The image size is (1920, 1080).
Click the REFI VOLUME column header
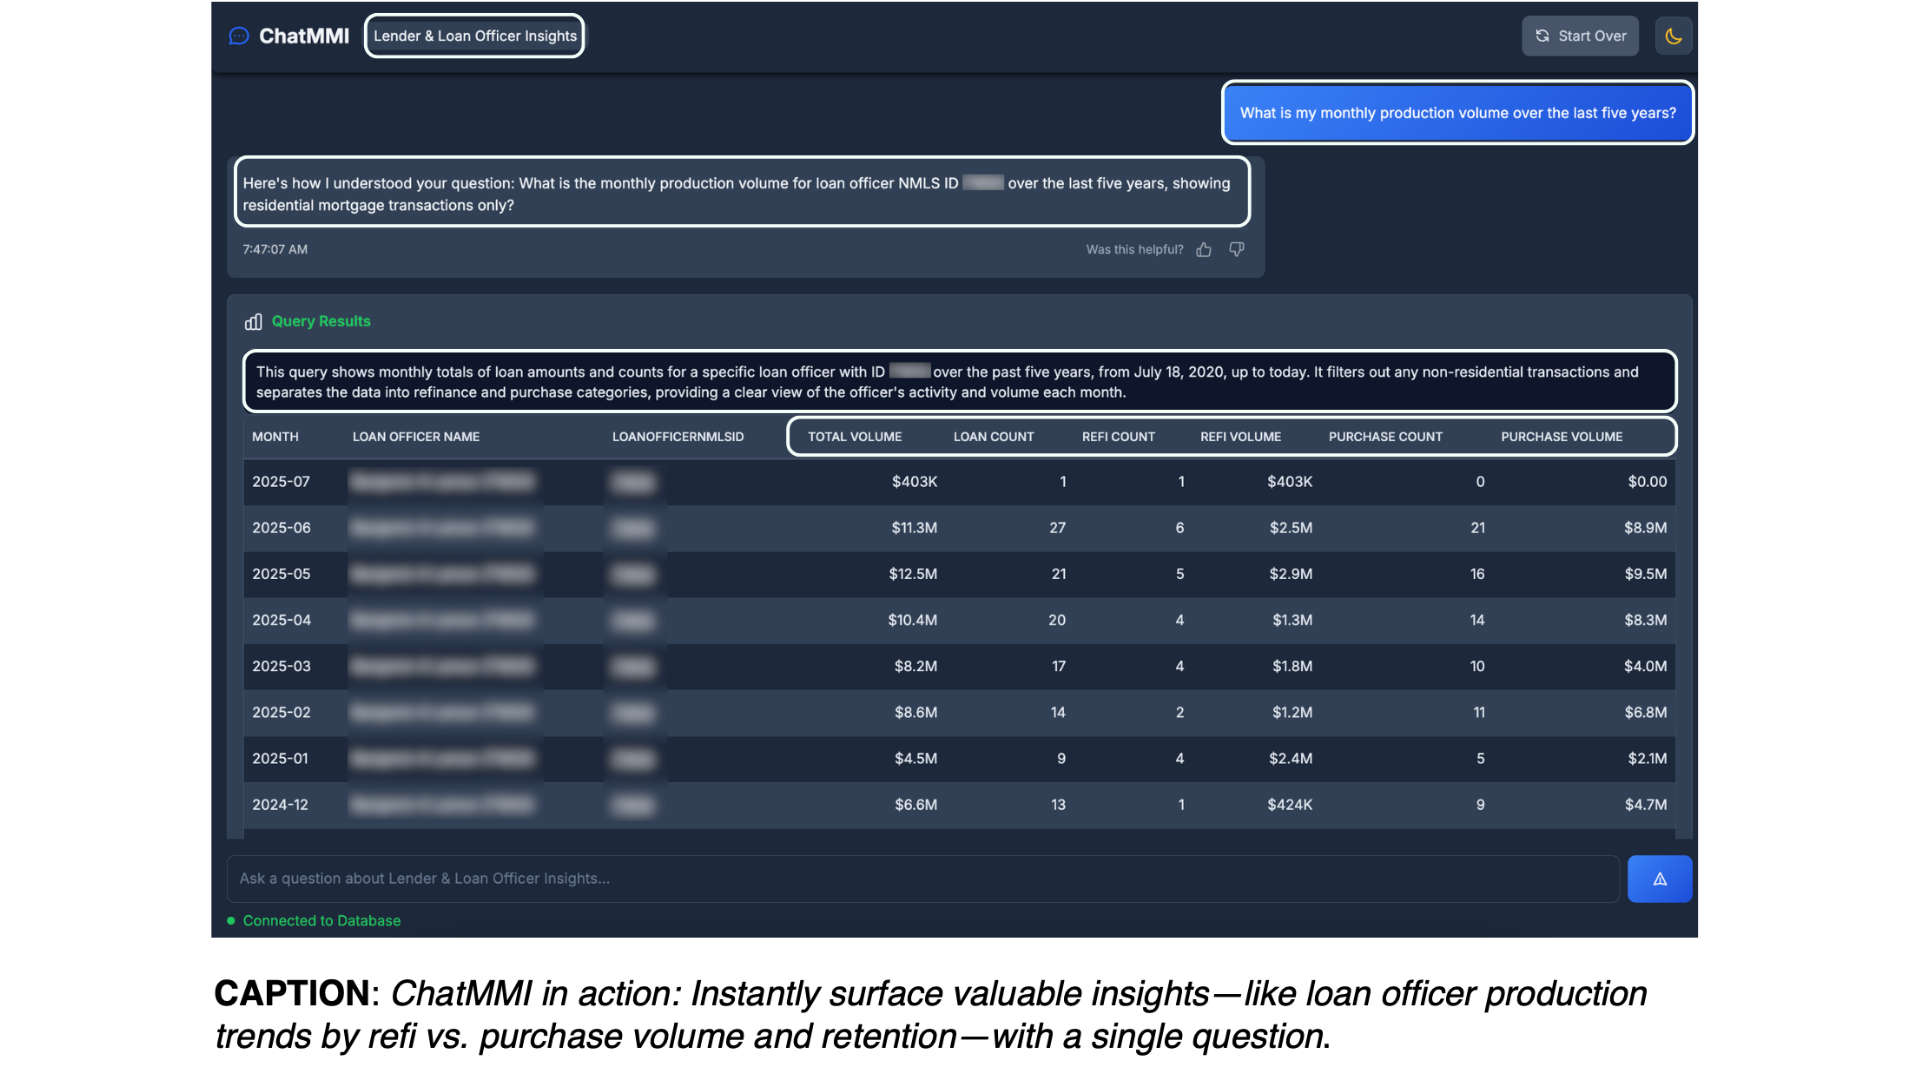pos(1240,437)
